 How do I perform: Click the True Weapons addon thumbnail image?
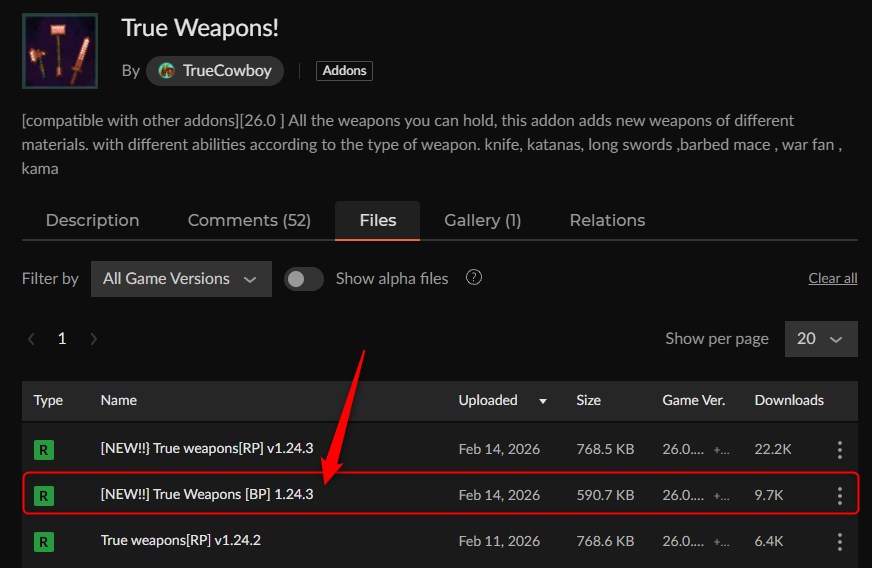(60, 51)
